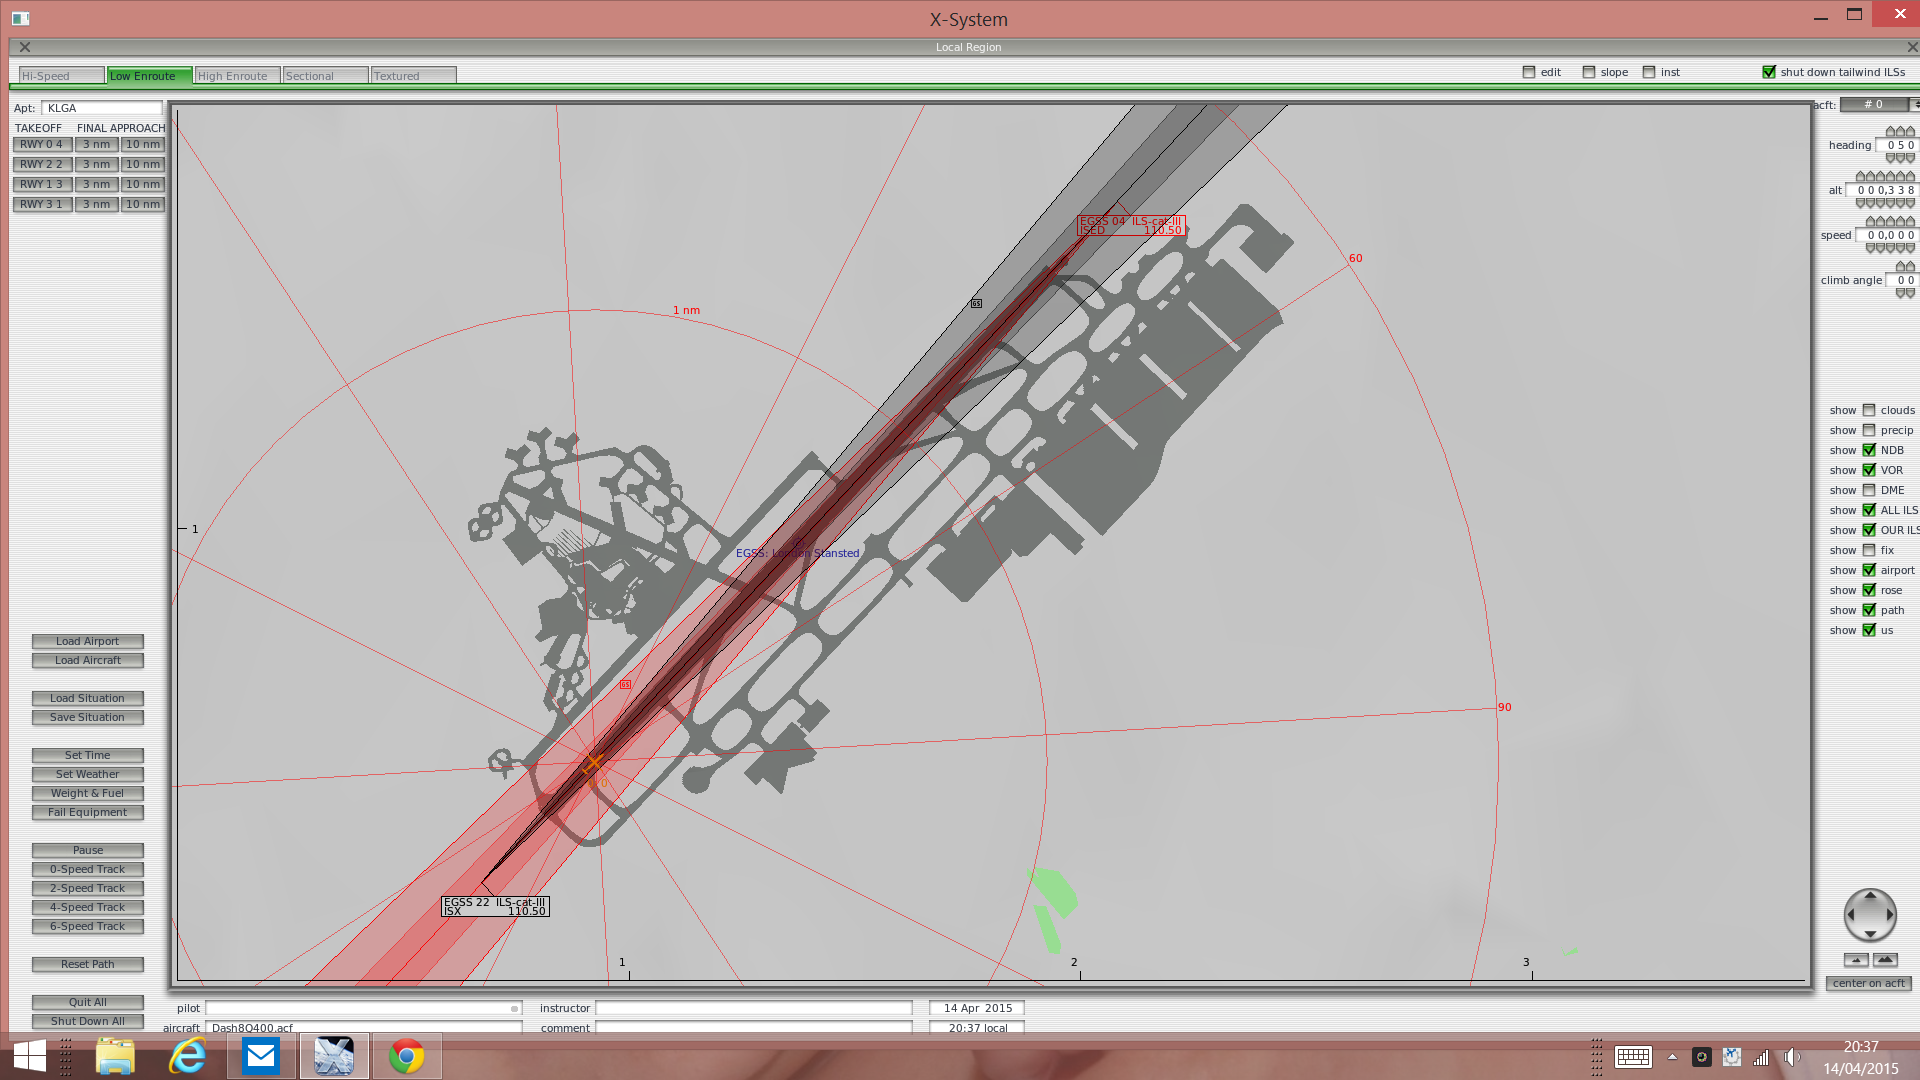Switch to Textured map tab
The width and height of the screenshot is (1920, 1080).
413,76
